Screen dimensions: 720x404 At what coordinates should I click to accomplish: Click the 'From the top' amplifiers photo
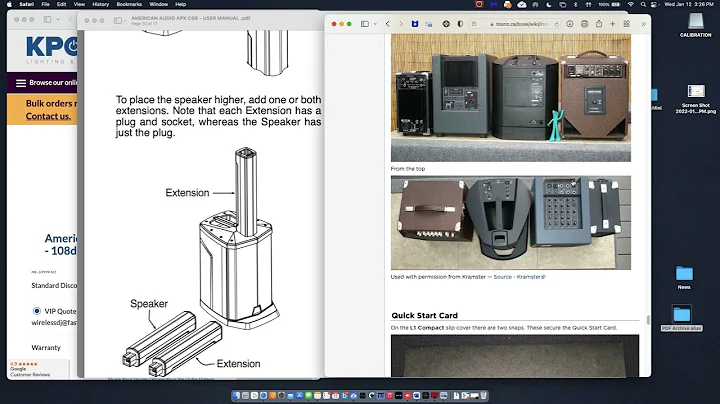coord(511,223)
